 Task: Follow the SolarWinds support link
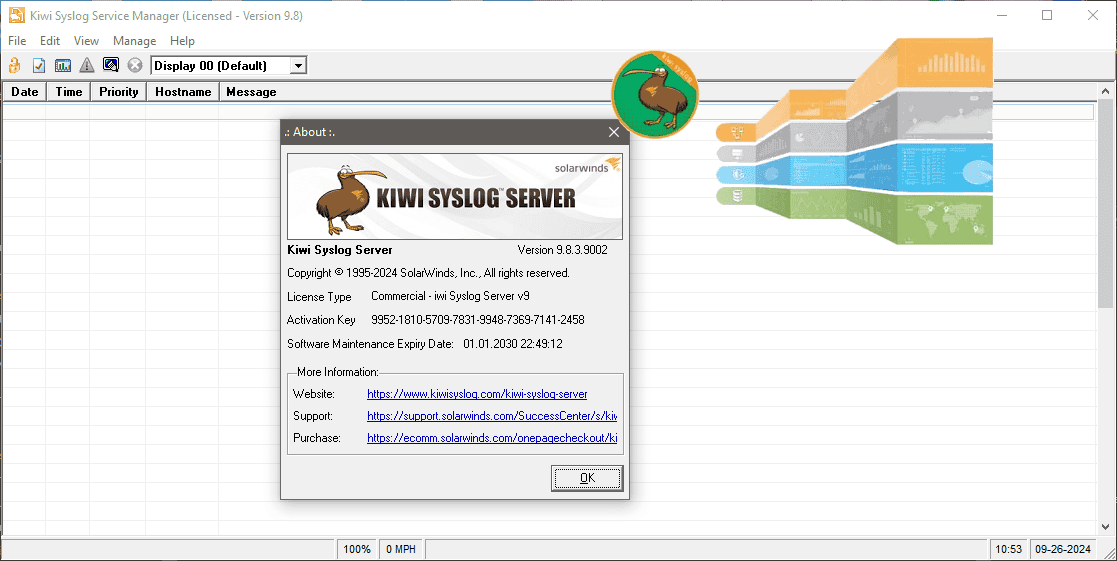click(x=491, y=416)
